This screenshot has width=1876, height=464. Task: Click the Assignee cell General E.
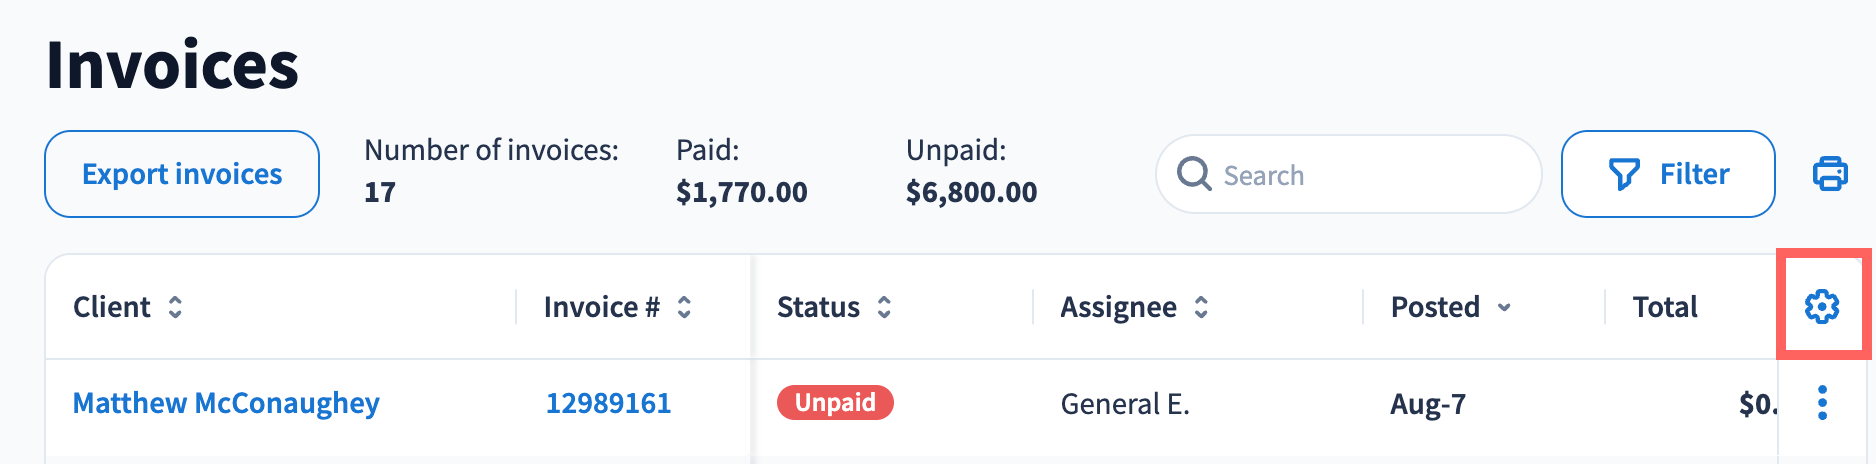[1125, 404]
